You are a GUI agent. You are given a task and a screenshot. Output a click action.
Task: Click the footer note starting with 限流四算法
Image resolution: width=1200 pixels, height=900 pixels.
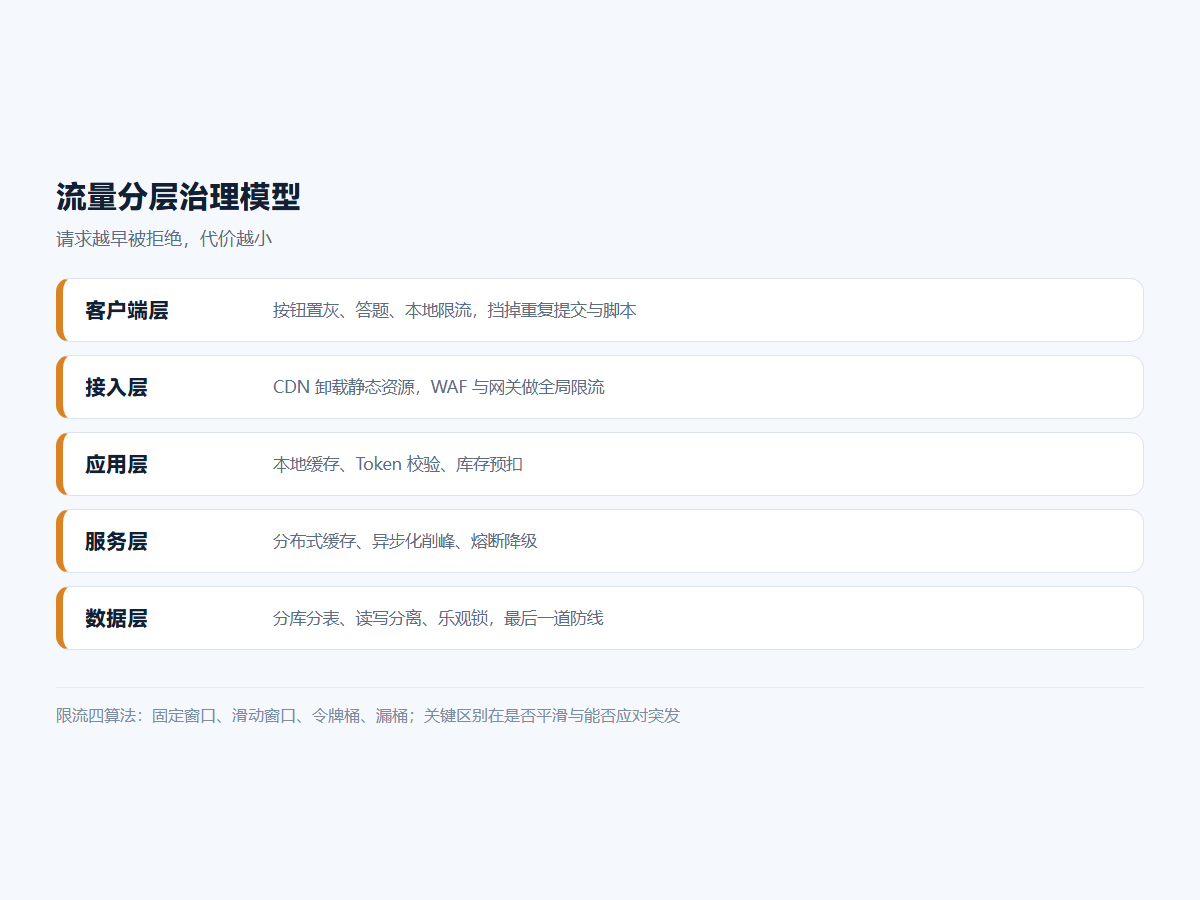[368, 716]
